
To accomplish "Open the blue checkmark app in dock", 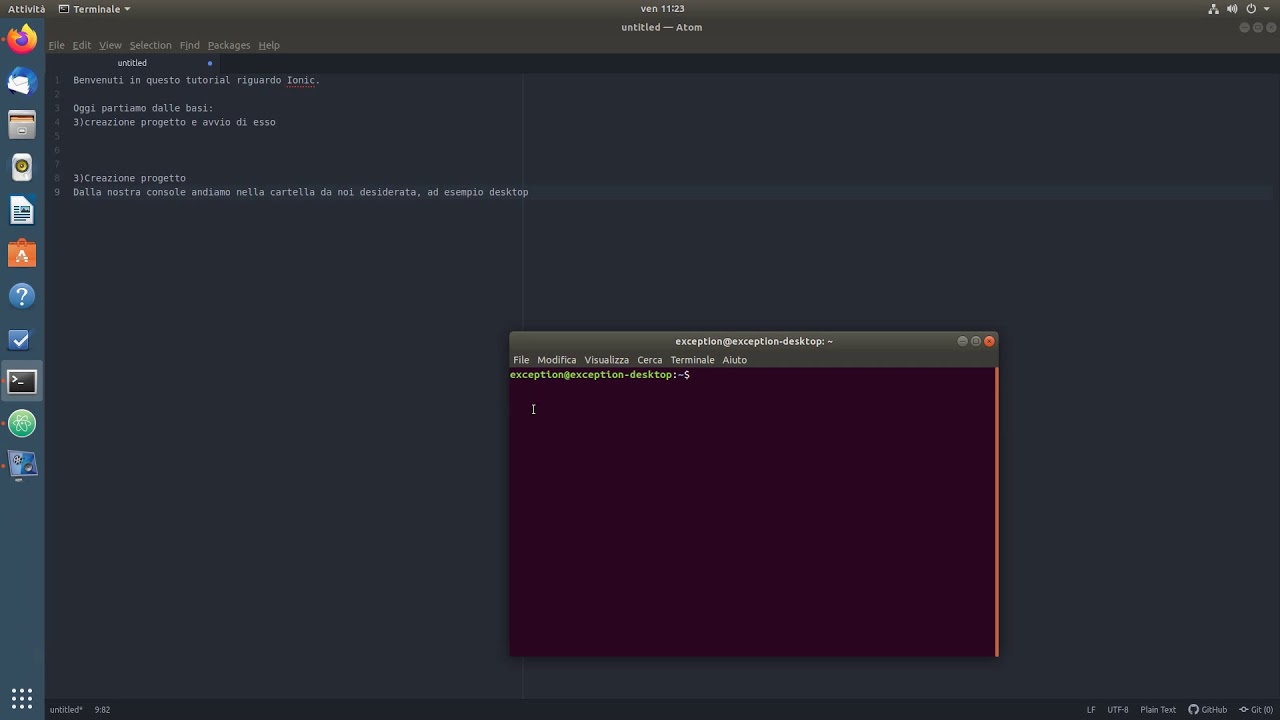I will (22, 339).
